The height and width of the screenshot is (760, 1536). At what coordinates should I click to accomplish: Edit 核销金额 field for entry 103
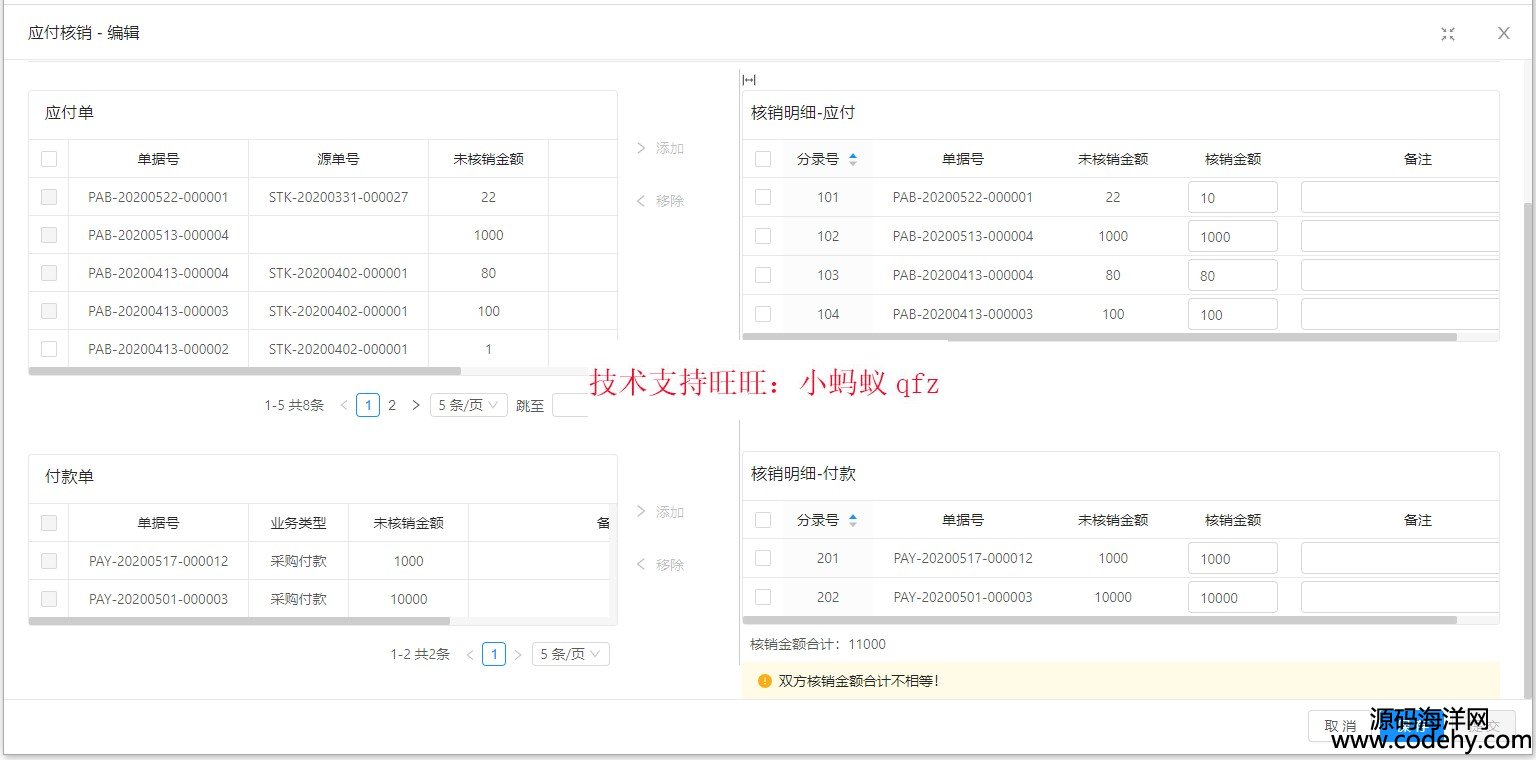1233,275
